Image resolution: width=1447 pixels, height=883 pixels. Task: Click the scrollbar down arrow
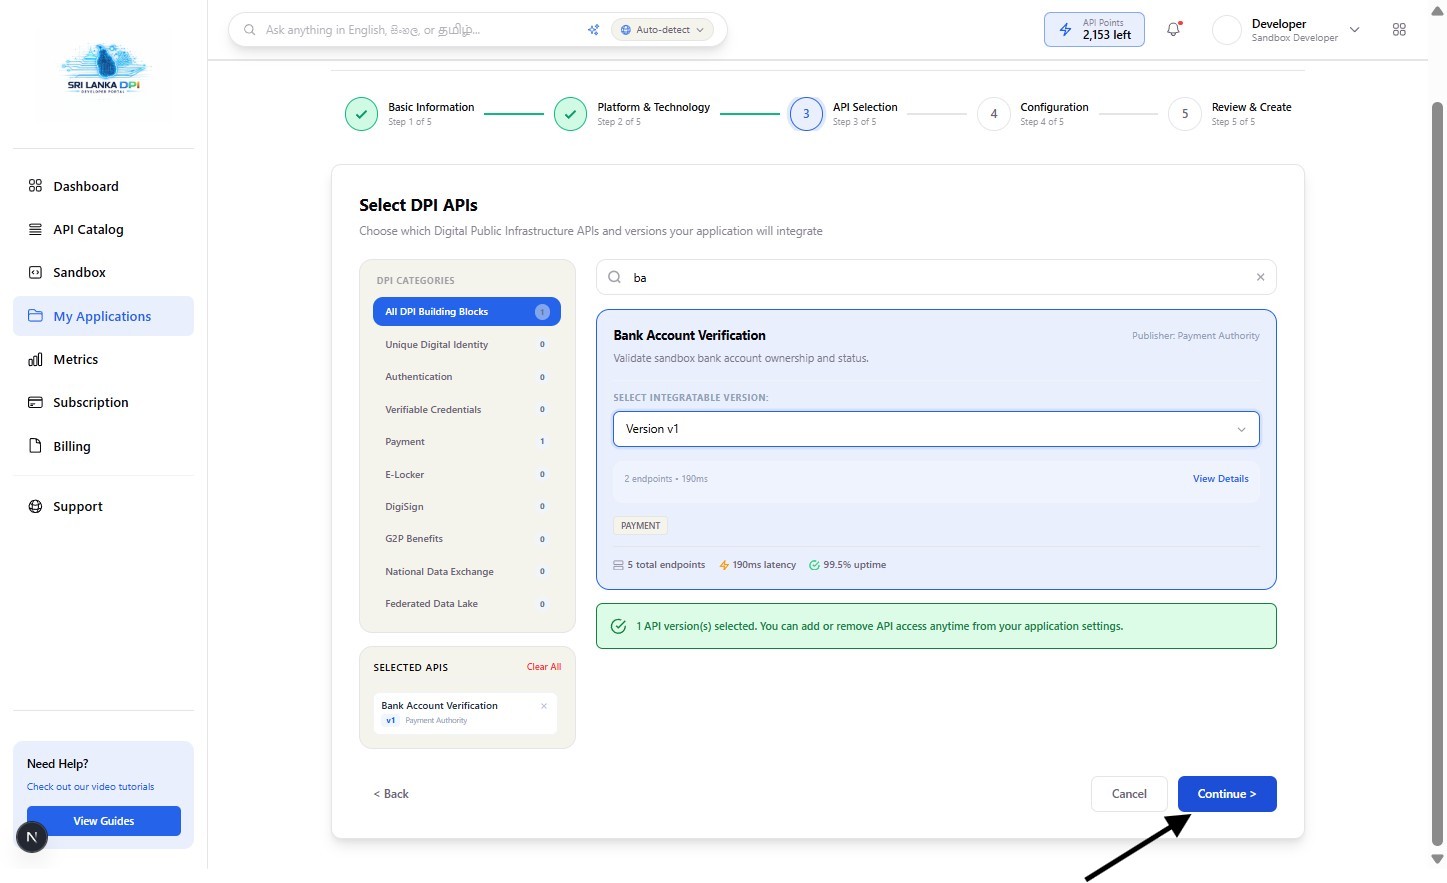pos(1437,859)
